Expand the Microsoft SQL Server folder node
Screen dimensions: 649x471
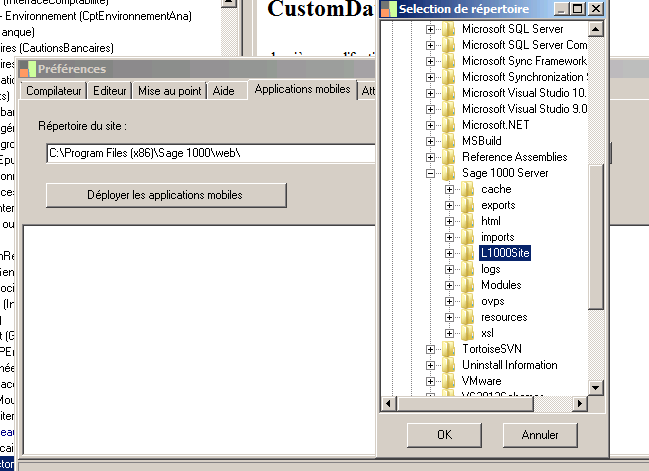pyautogui.click(x=430, y=29)
